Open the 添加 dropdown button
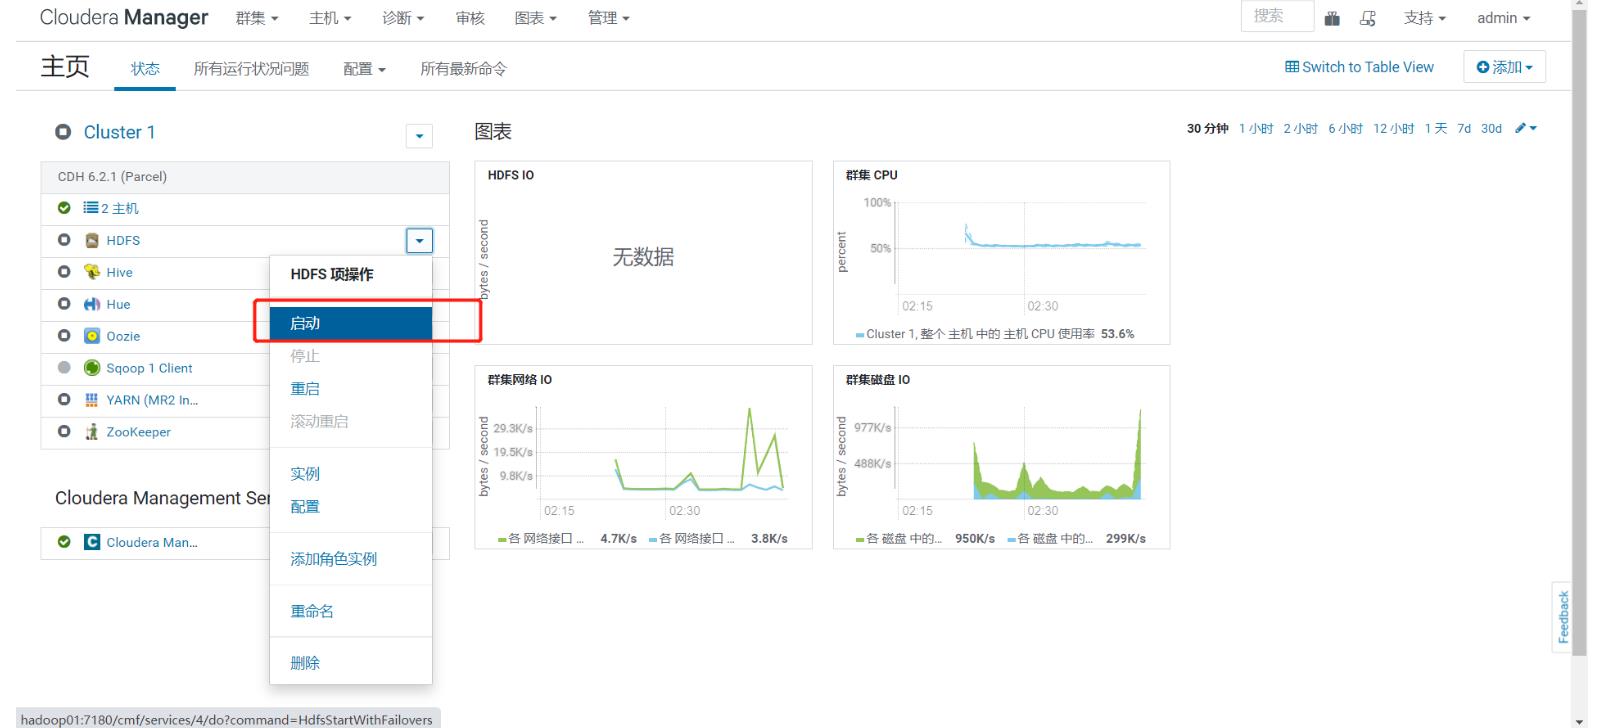Viewport: 1612px width, 728px height. point(1504,67)
